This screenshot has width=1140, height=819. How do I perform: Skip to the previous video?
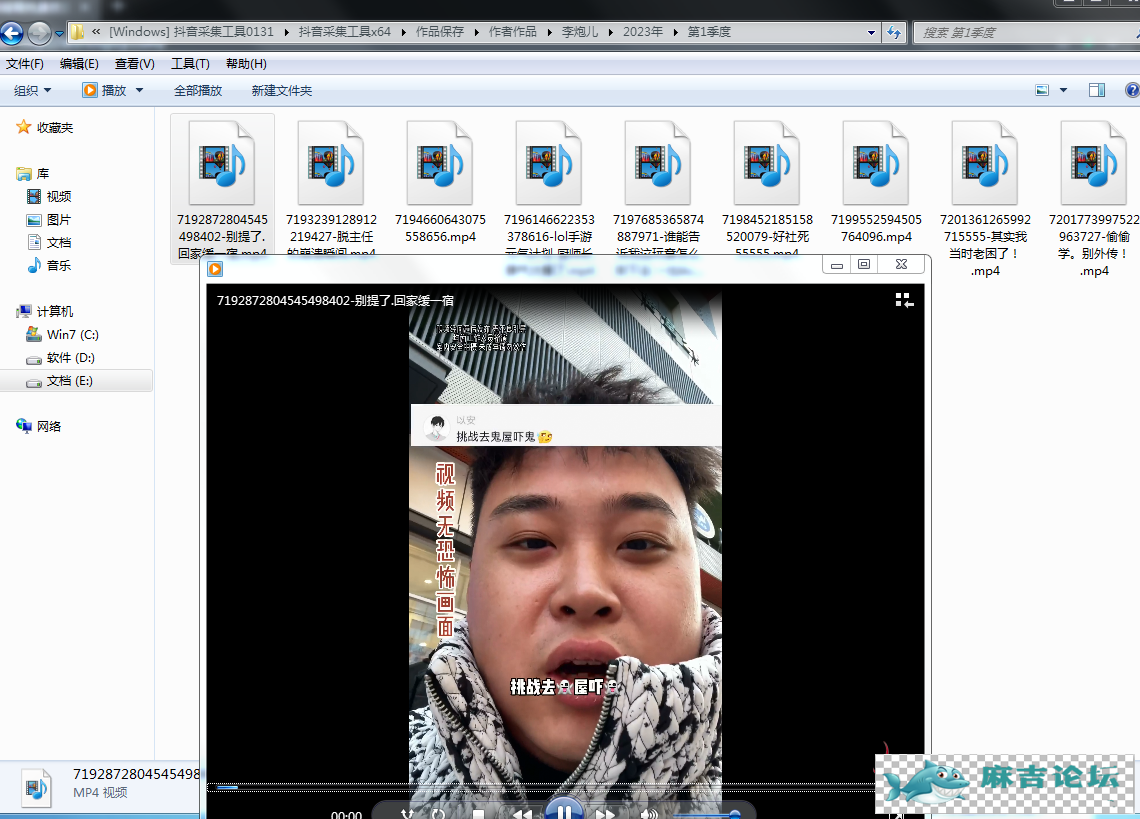pos(522,814)
